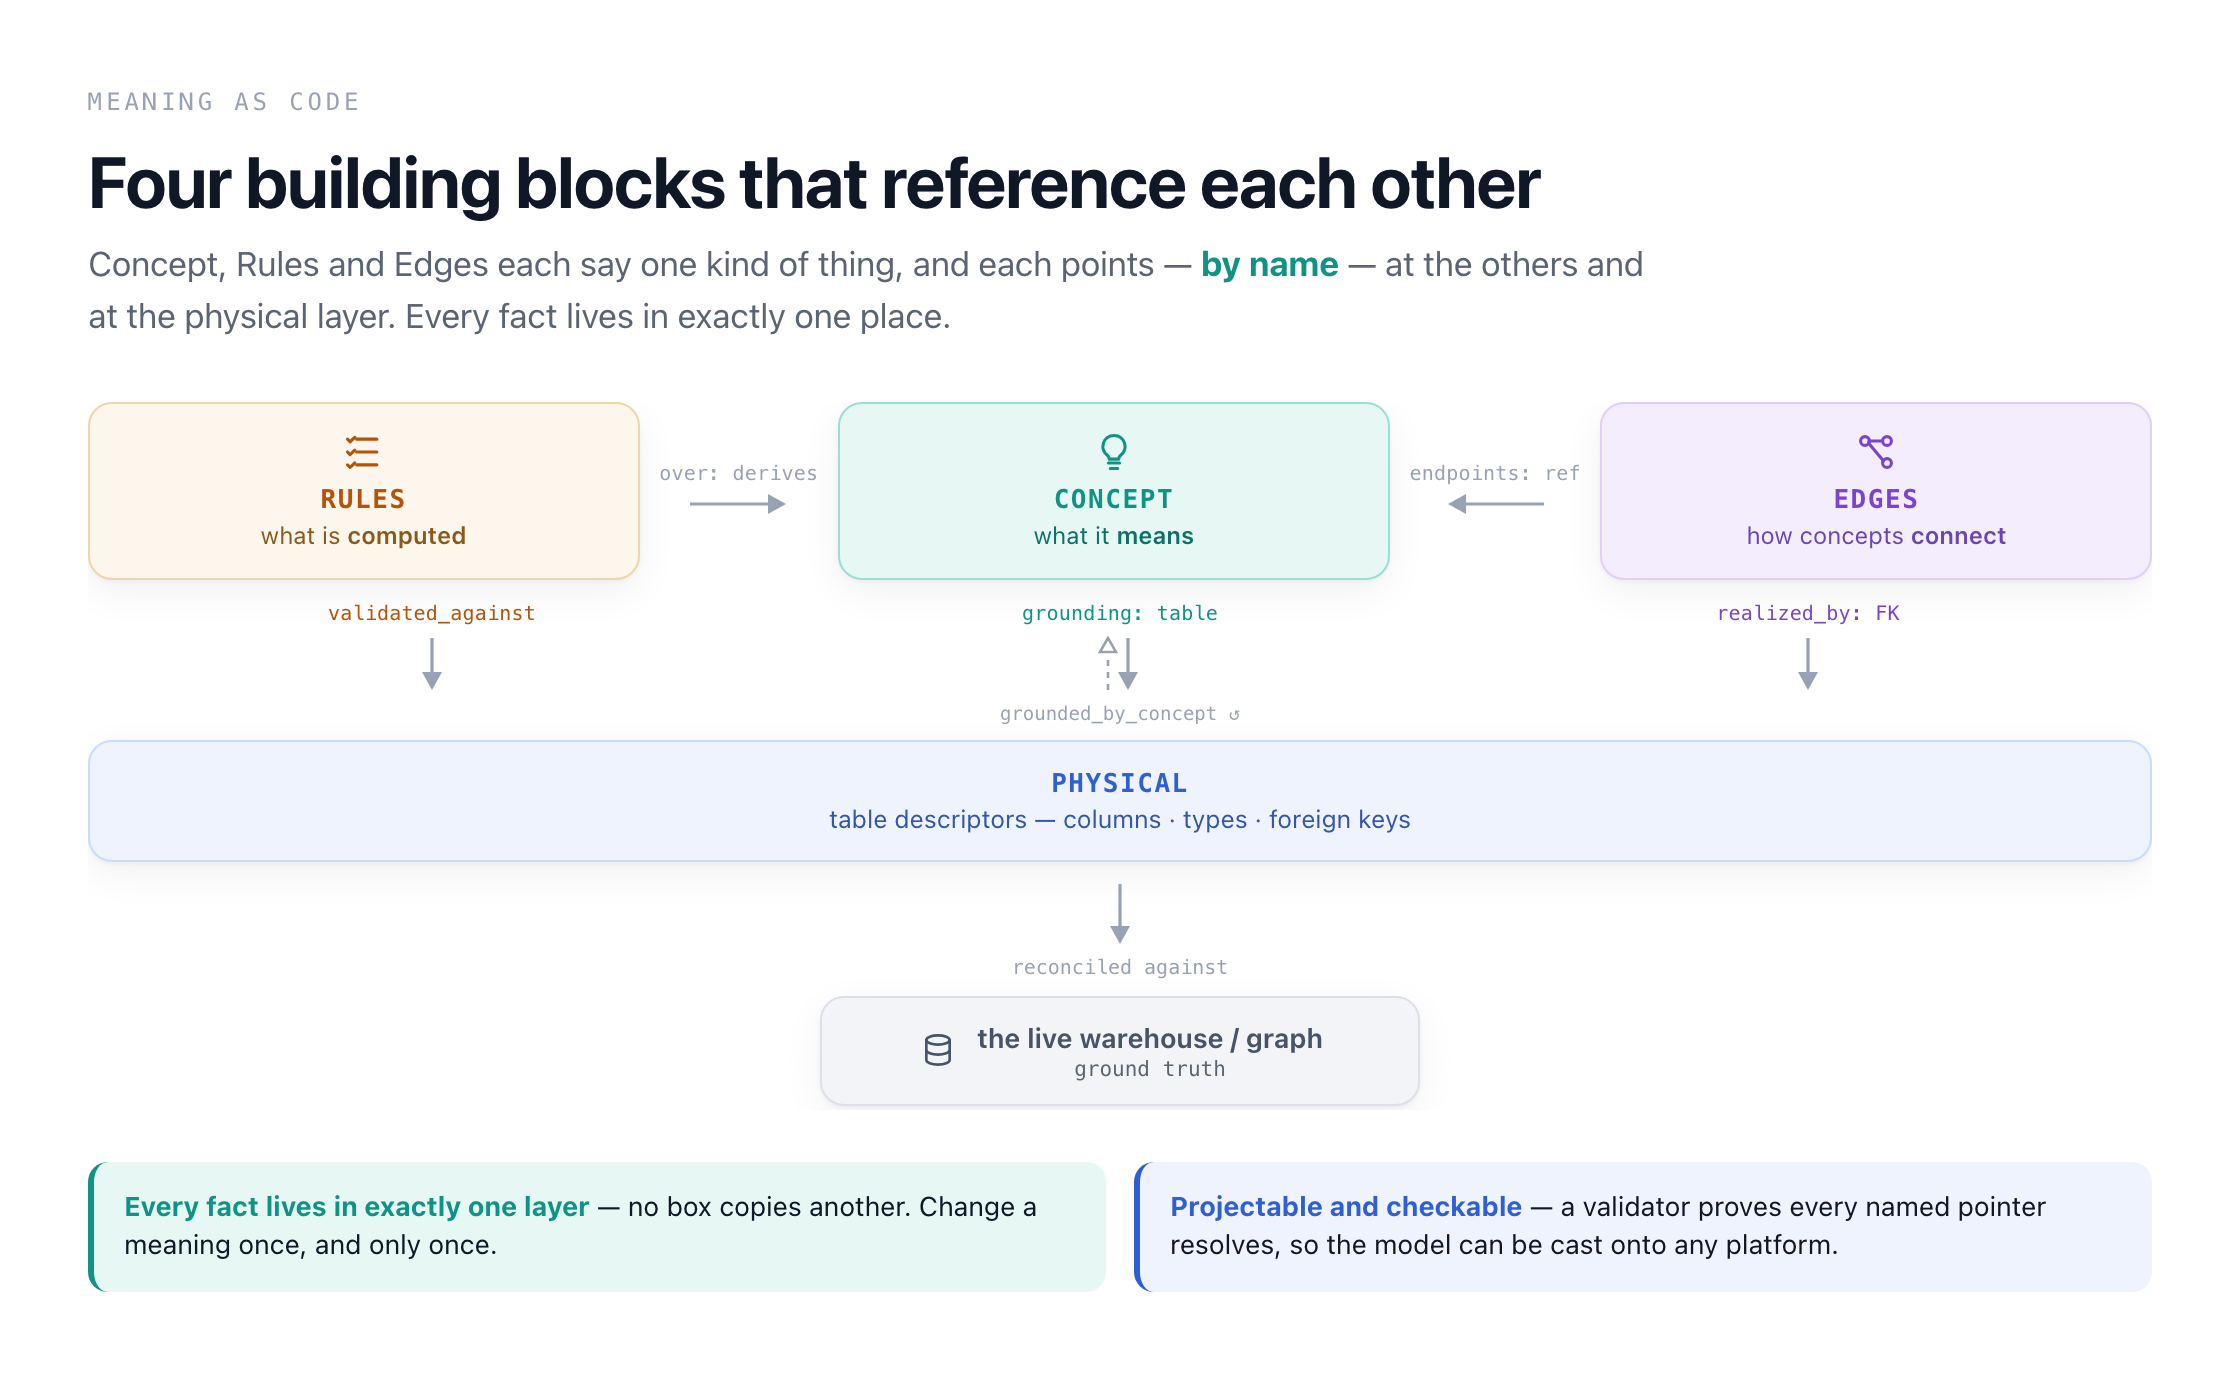Click the refresh glyph after grounded_by_concept
The width and height of the screenshot is (2240, 1380).
1235,714
